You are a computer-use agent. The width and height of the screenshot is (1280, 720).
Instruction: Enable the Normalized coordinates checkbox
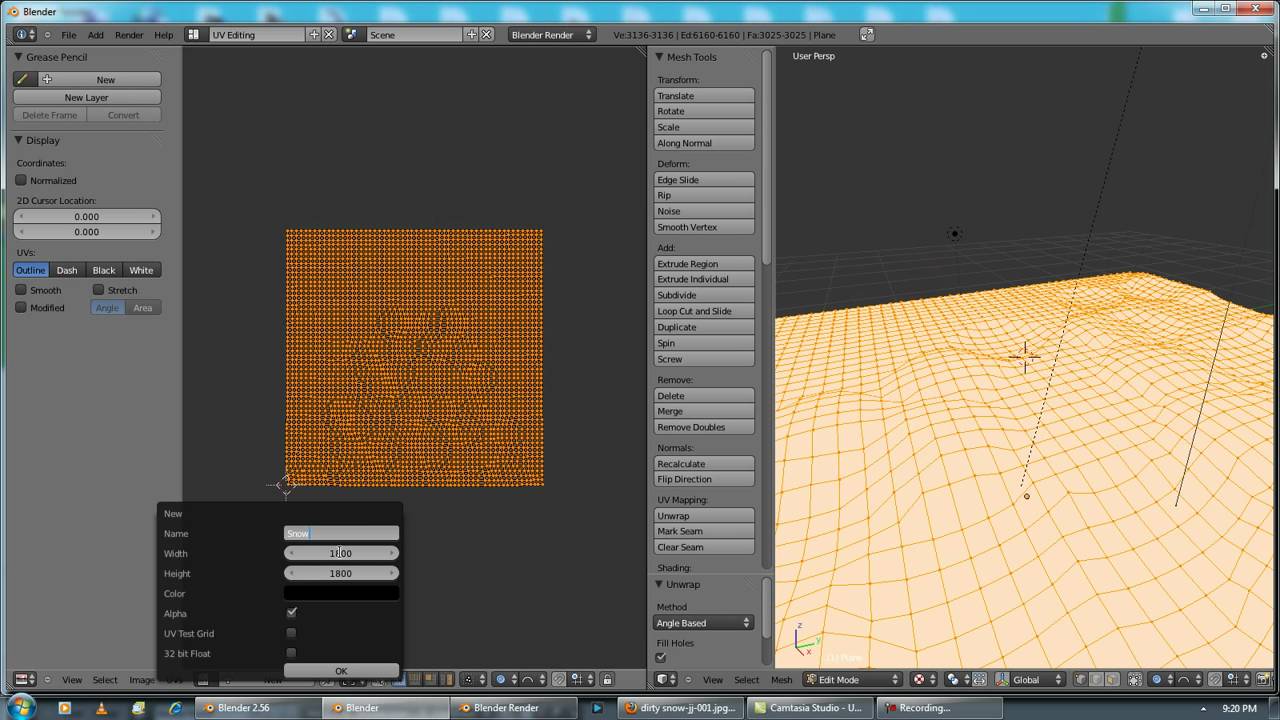point(21,180)
